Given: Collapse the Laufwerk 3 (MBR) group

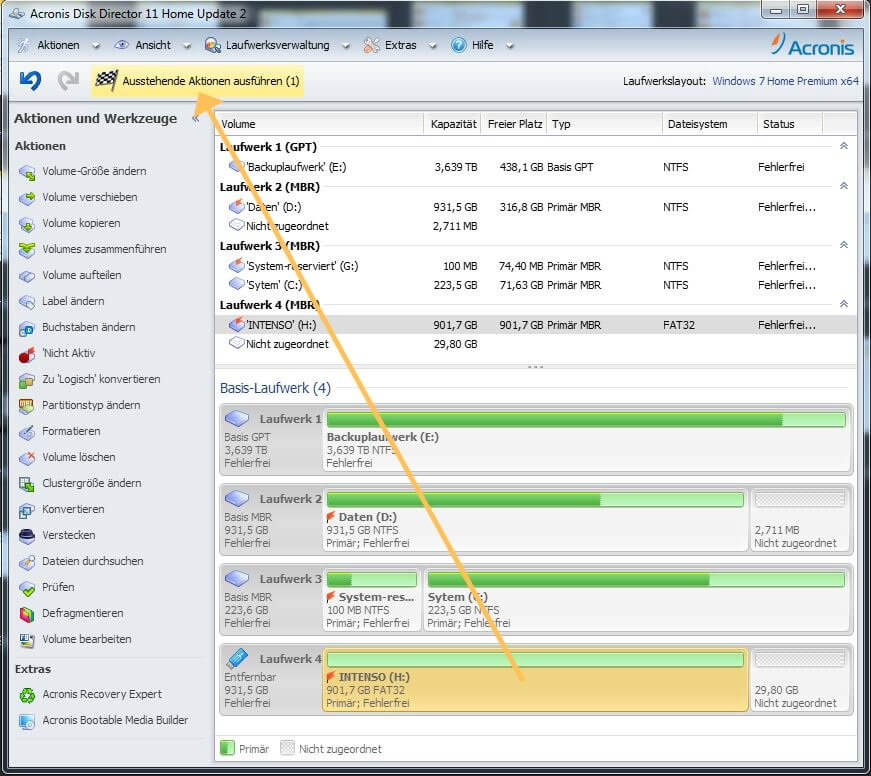Looking at the screenshot, I should (x=843, y=245).
